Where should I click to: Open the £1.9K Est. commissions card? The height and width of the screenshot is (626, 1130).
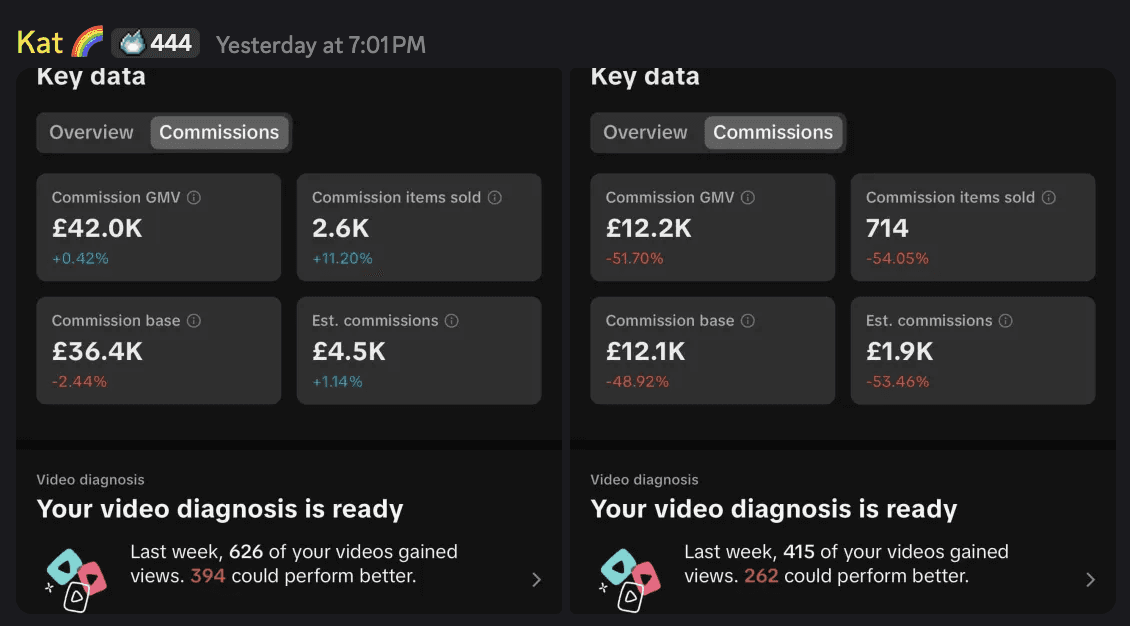coord(973,350)
